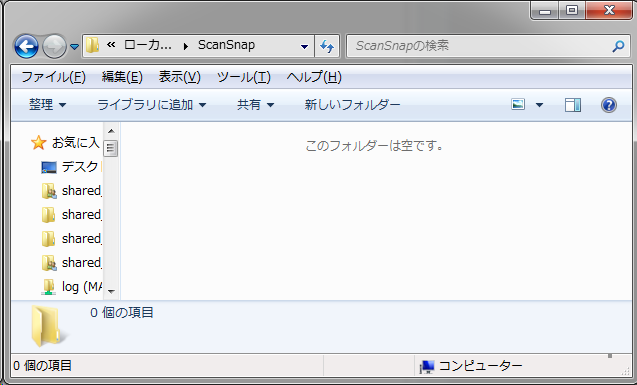Click 0 個の項目 text in details pane
The width and height of the screenshot is (637, 385).
[x=121, y=312]
